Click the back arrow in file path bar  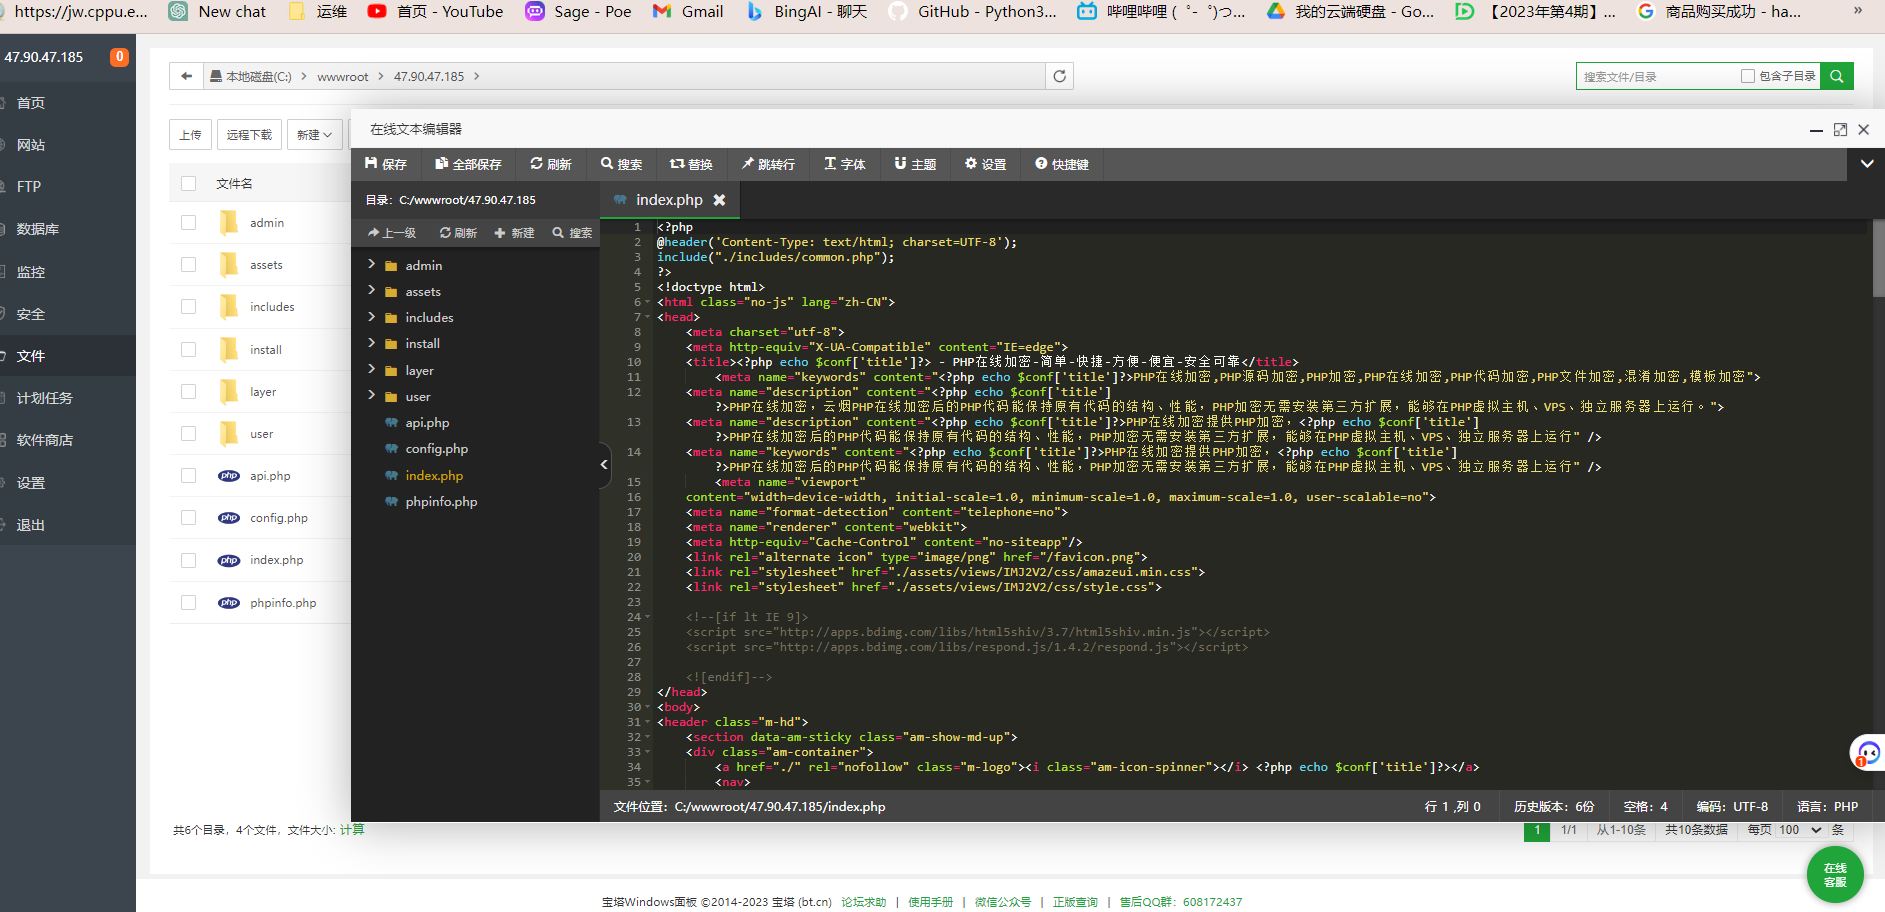click(186, 76)
